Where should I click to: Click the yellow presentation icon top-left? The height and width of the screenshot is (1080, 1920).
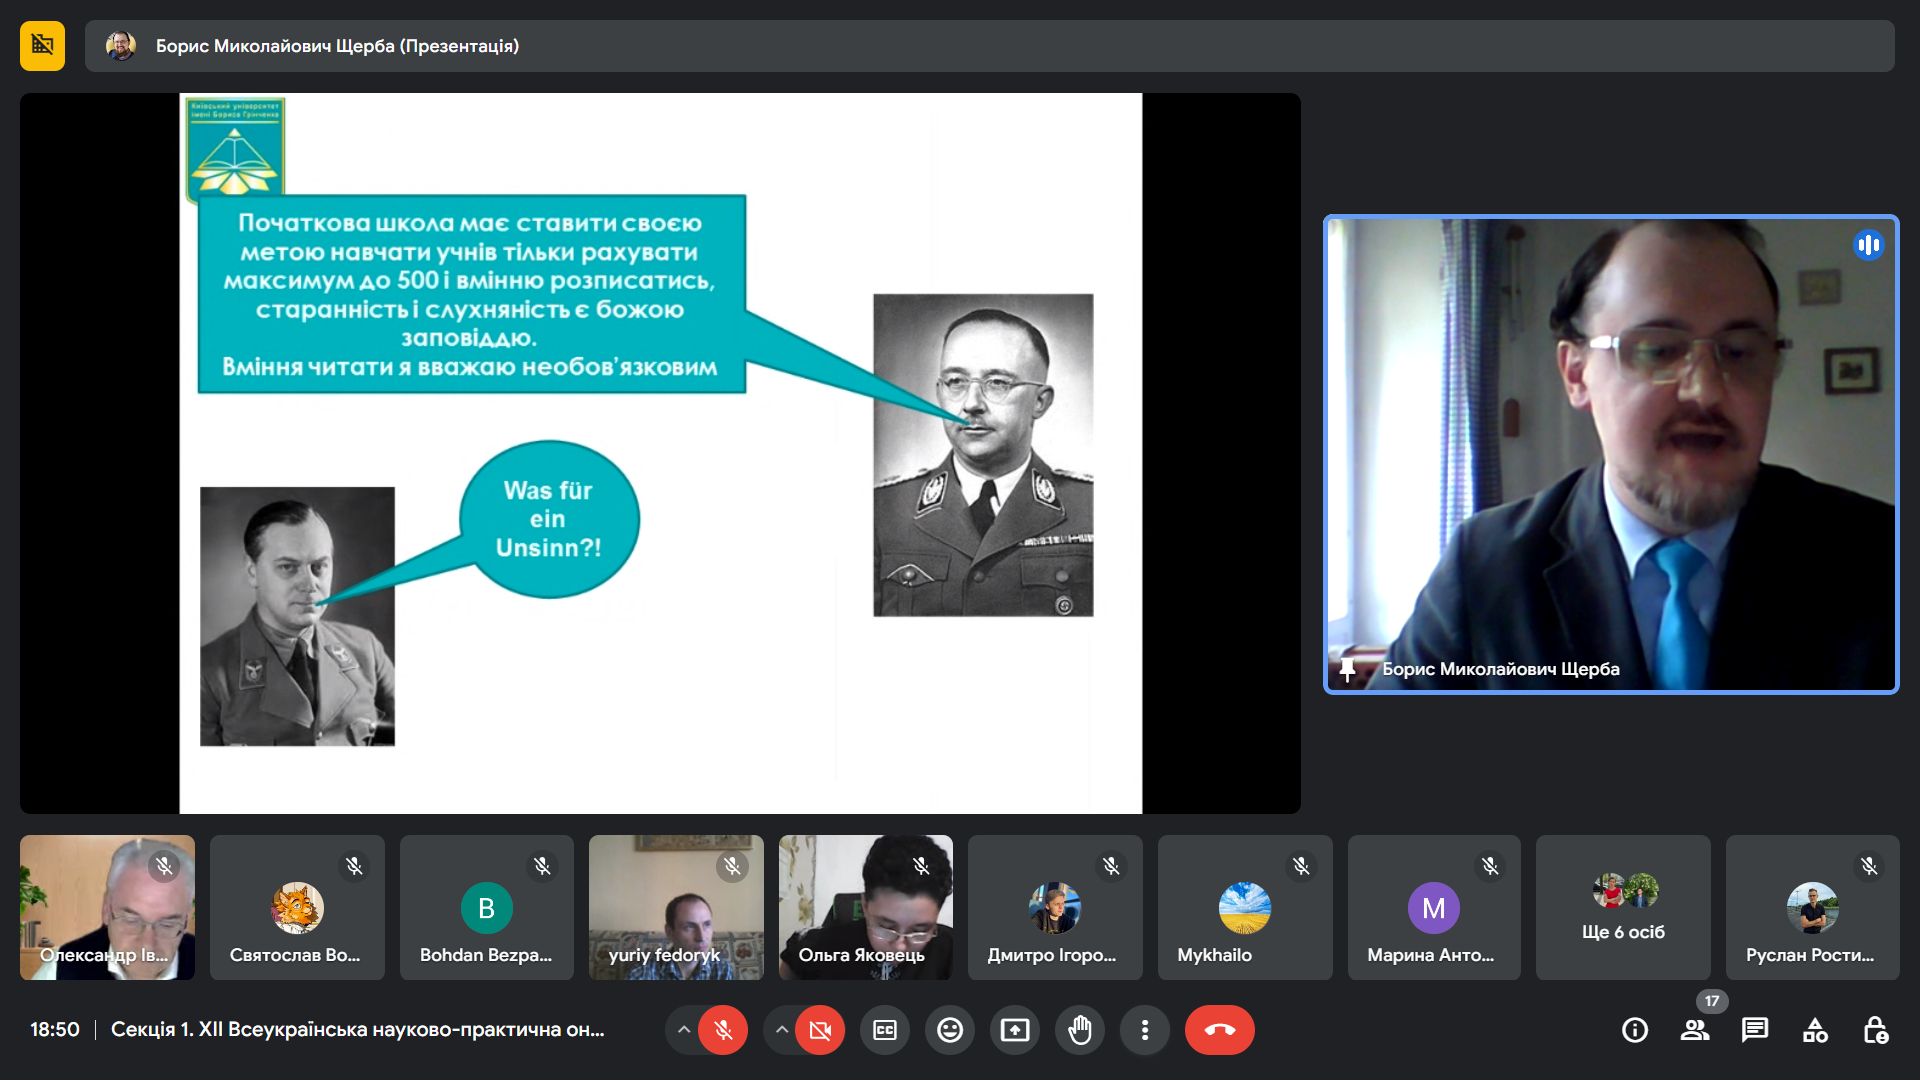coord(42,46)
